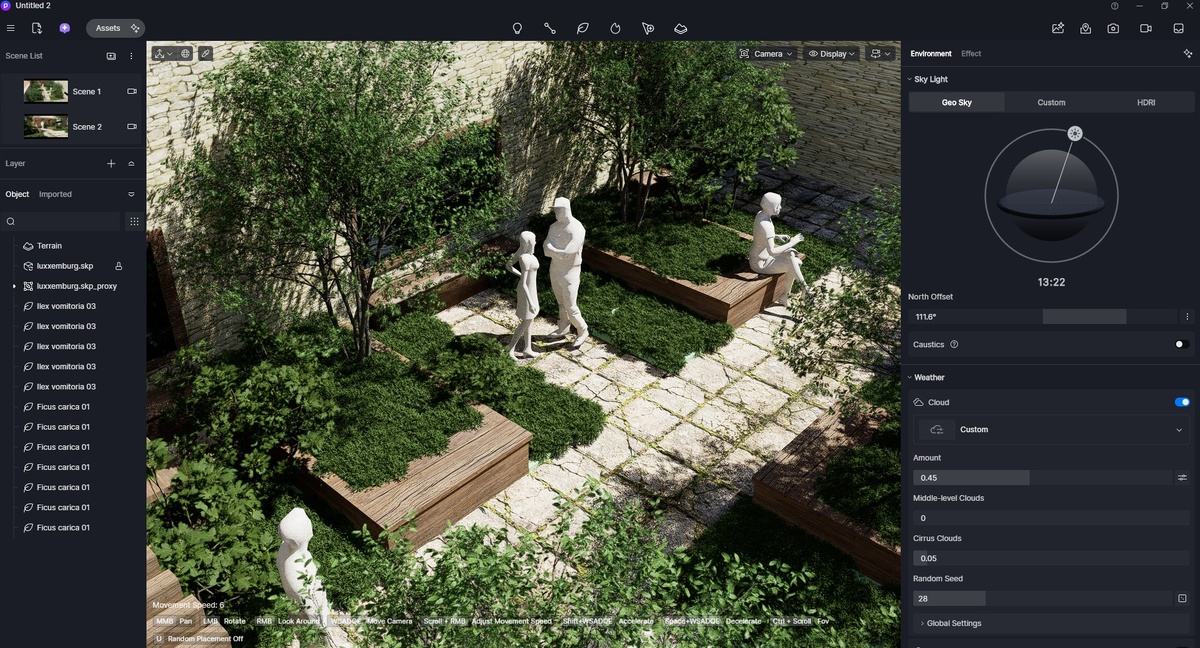Click the Middle-level Clouds value field

click(1051, 518)
